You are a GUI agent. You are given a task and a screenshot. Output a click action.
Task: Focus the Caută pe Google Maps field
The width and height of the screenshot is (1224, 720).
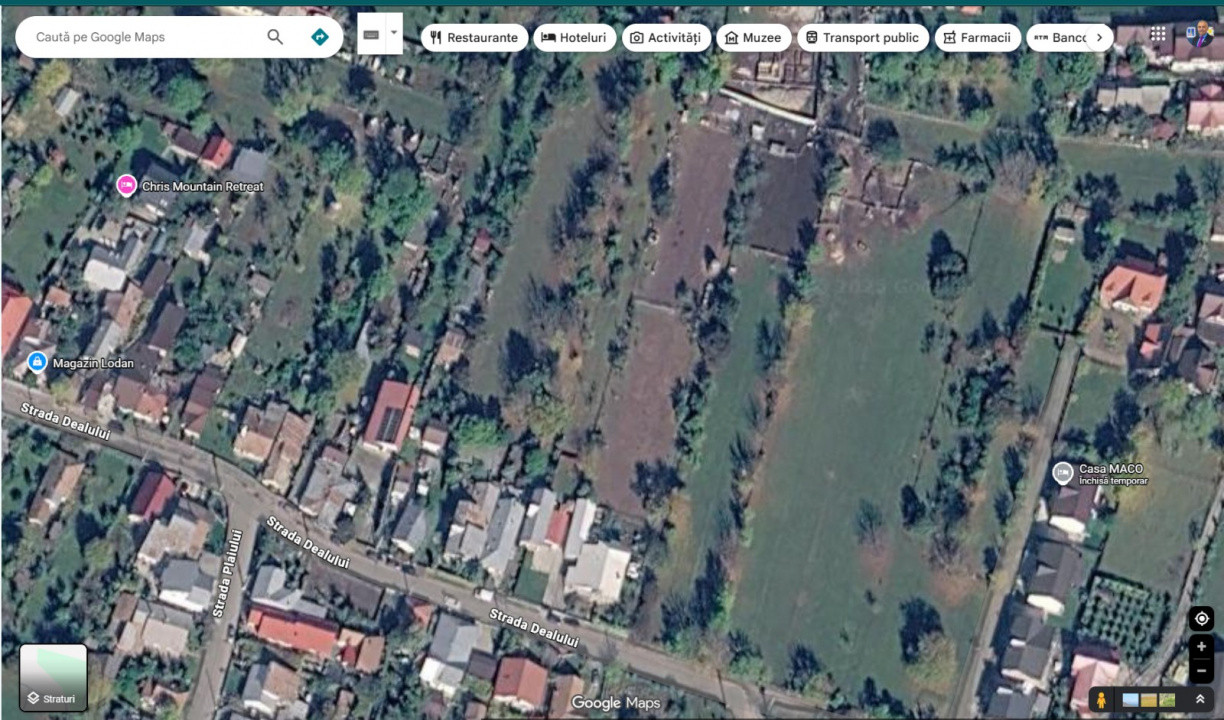(x=140, y=37)
